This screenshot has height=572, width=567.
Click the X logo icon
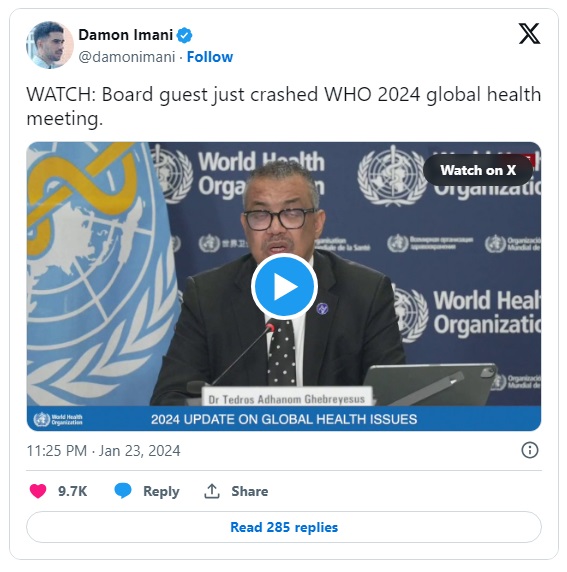(x=529, y=34)
